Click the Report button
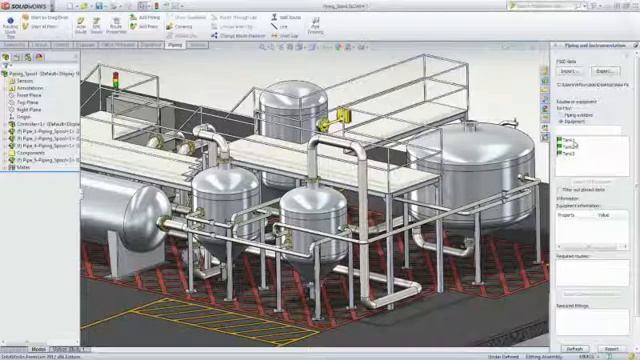Viewport: 640px width, 360px height. point(611,349)
